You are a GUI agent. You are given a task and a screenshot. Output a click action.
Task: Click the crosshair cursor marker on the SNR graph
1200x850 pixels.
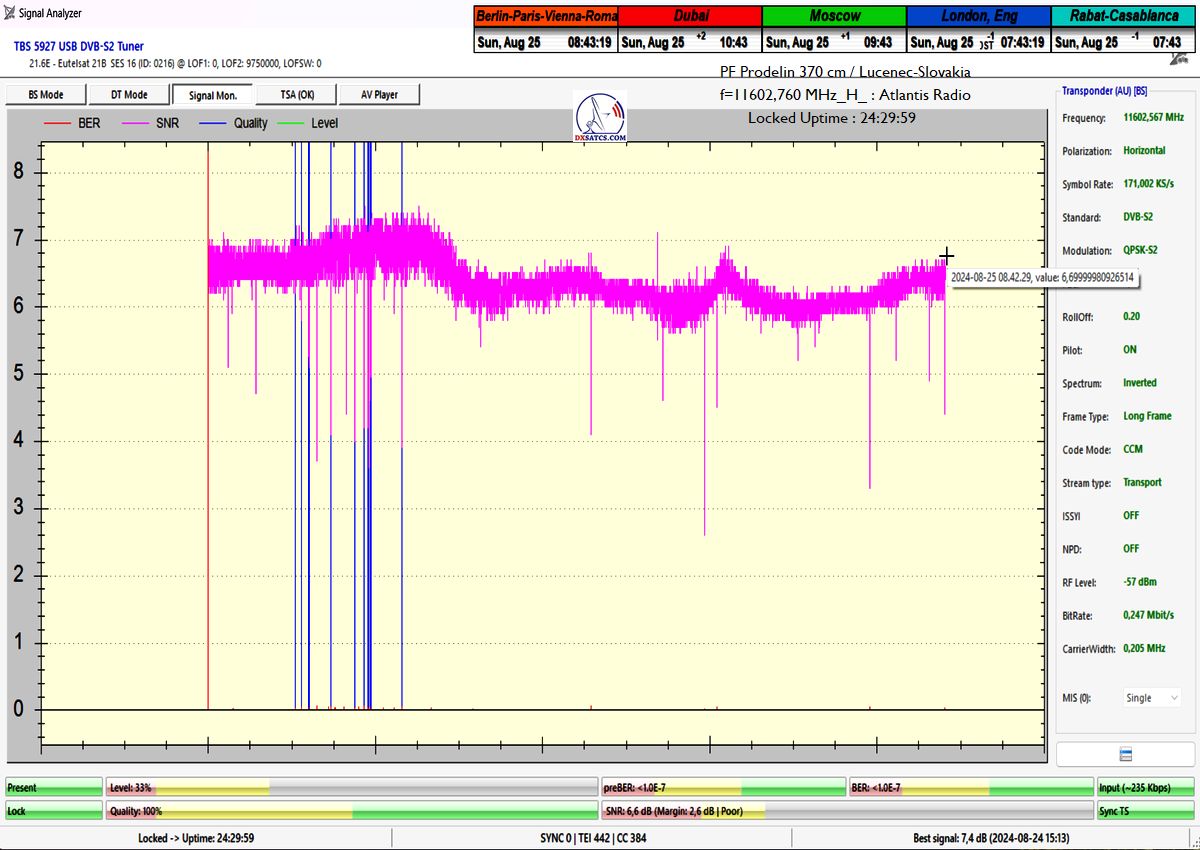point(946,256)
